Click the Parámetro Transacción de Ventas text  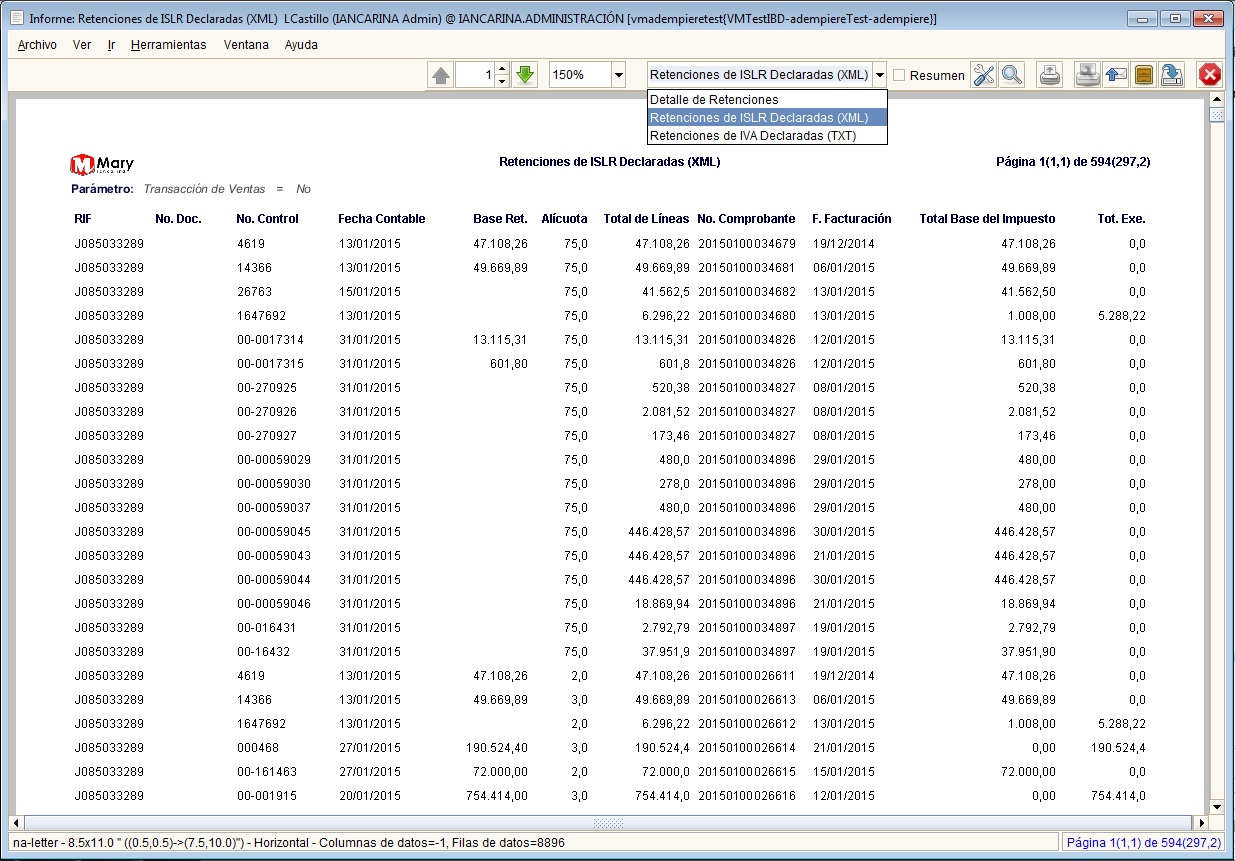[x=191, y=189]
